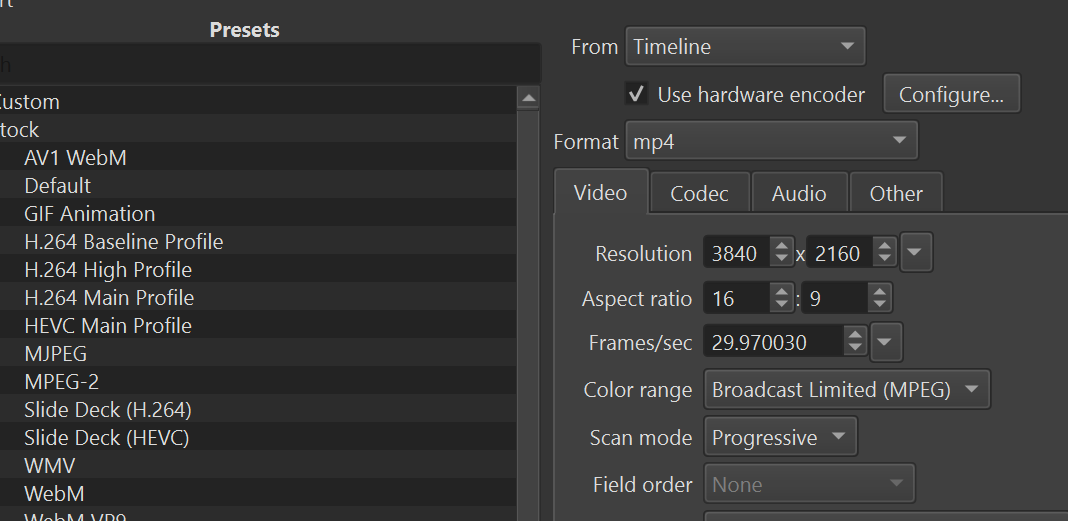This screenshot has height=521, width=1068.
Task: Change the Scan mode Progressive dropdown
Action: pyautogui.click(x=780, y=438)
